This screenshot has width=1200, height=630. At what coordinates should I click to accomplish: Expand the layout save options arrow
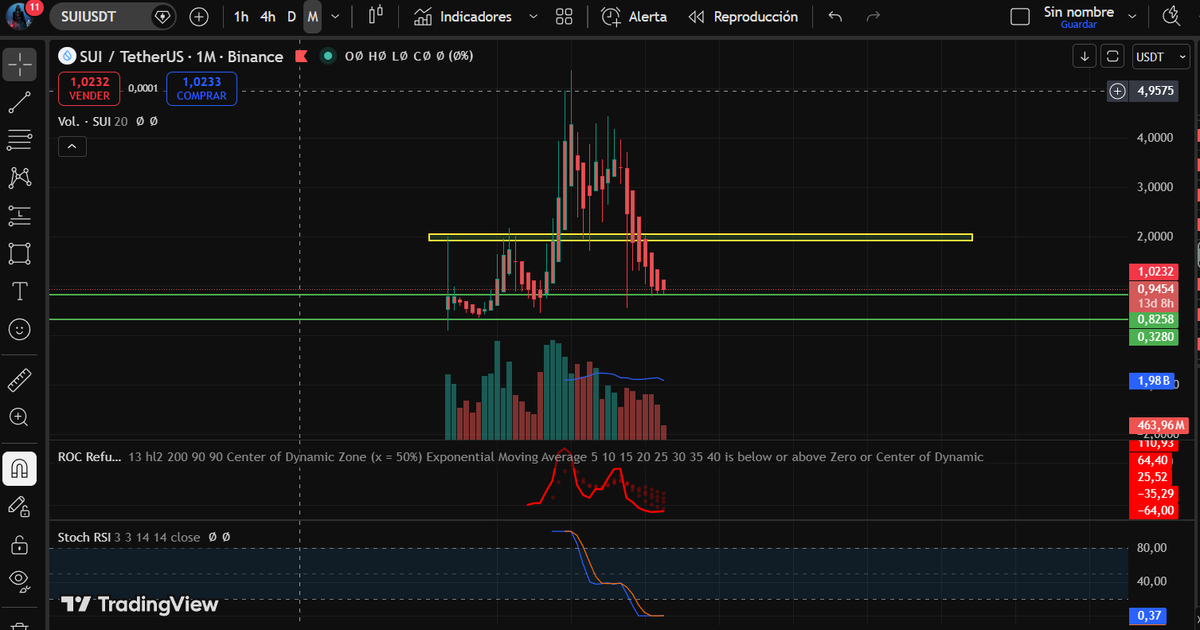[1132, 17]
